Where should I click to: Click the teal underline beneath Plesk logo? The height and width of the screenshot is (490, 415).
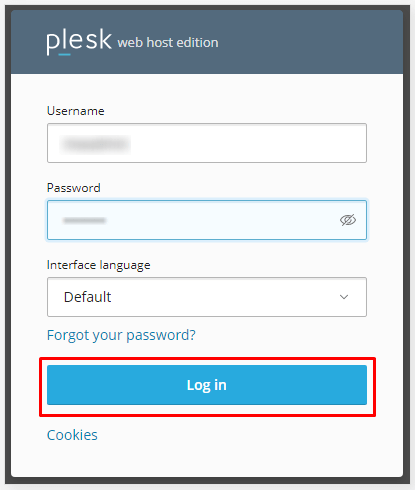pyautogui.click(x=64, y=54)
